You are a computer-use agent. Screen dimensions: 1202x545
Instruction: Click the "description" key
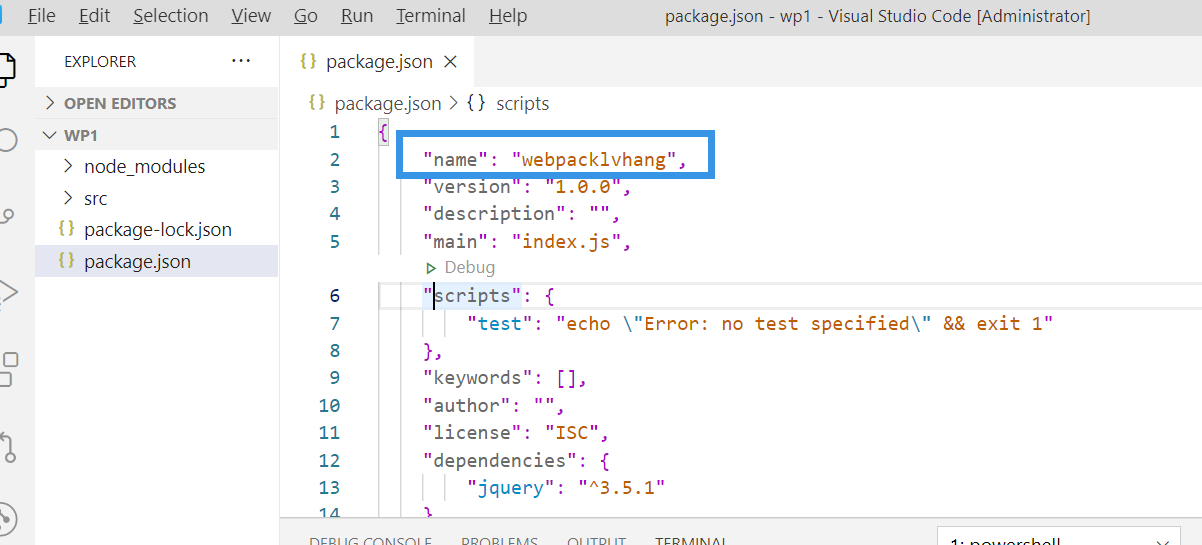click(495, 214)
